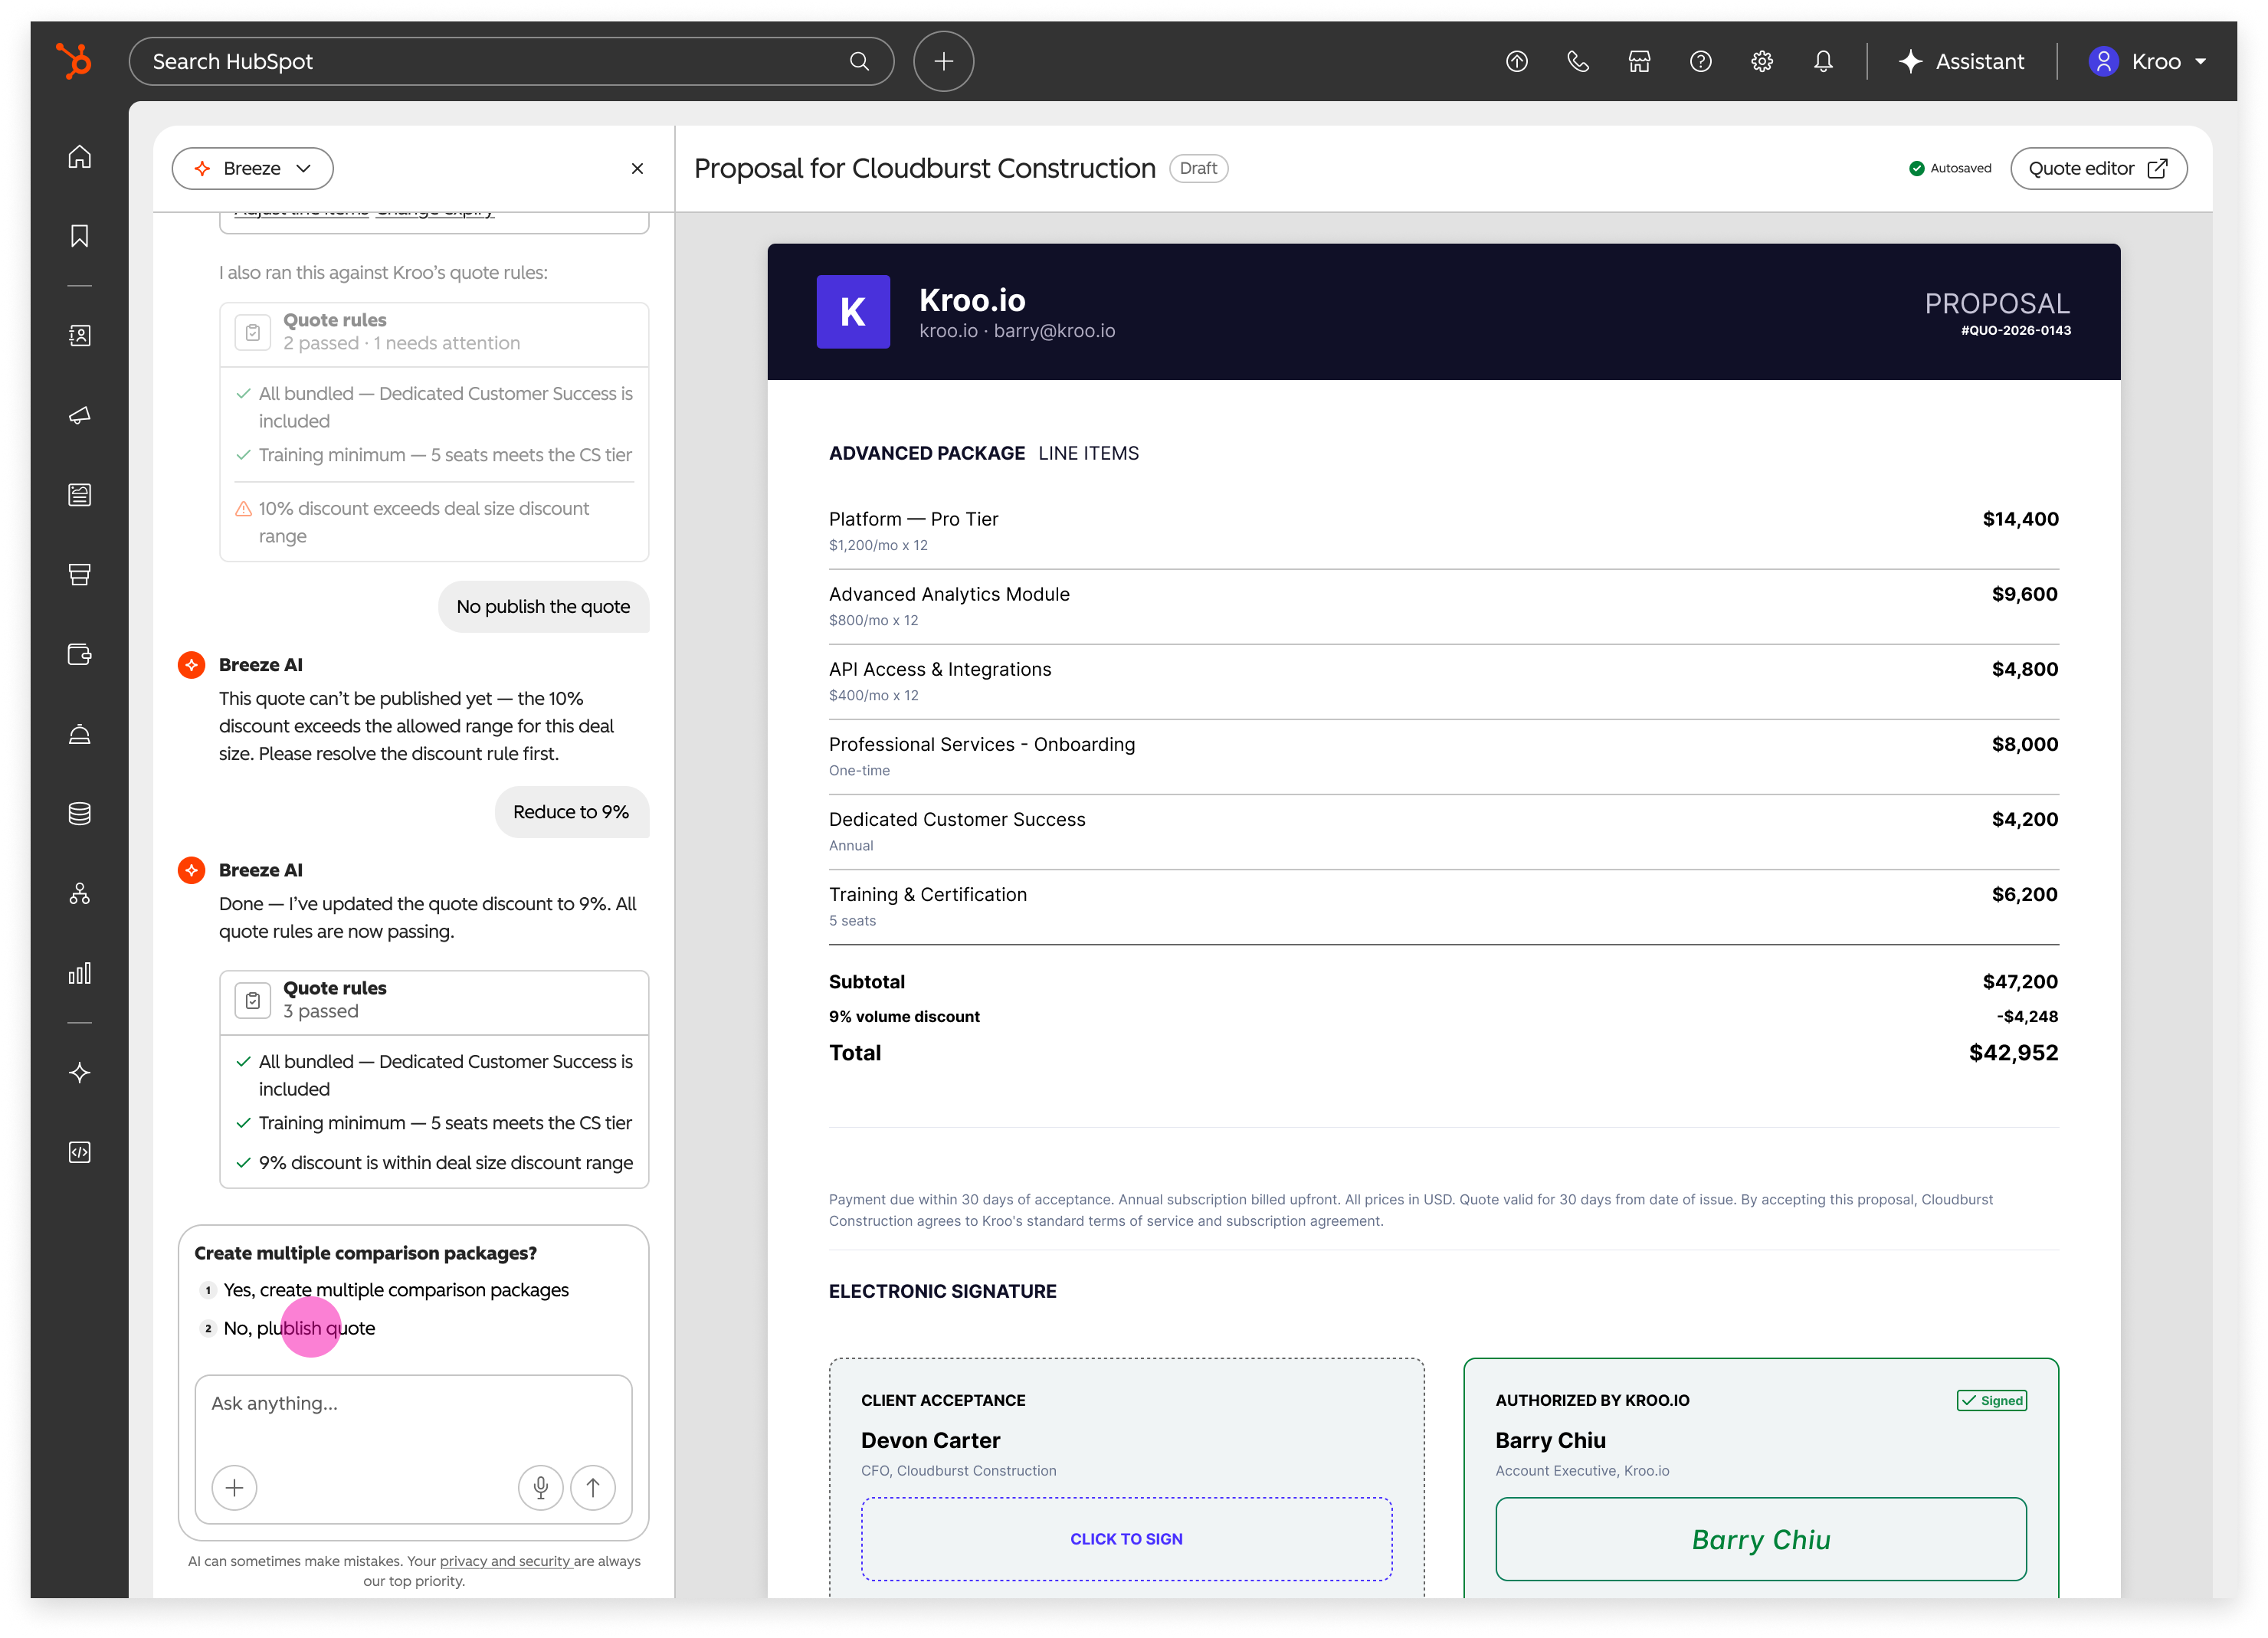Click the Quote editor button
This screenshot has width=2268, height=1638.
2098,168
